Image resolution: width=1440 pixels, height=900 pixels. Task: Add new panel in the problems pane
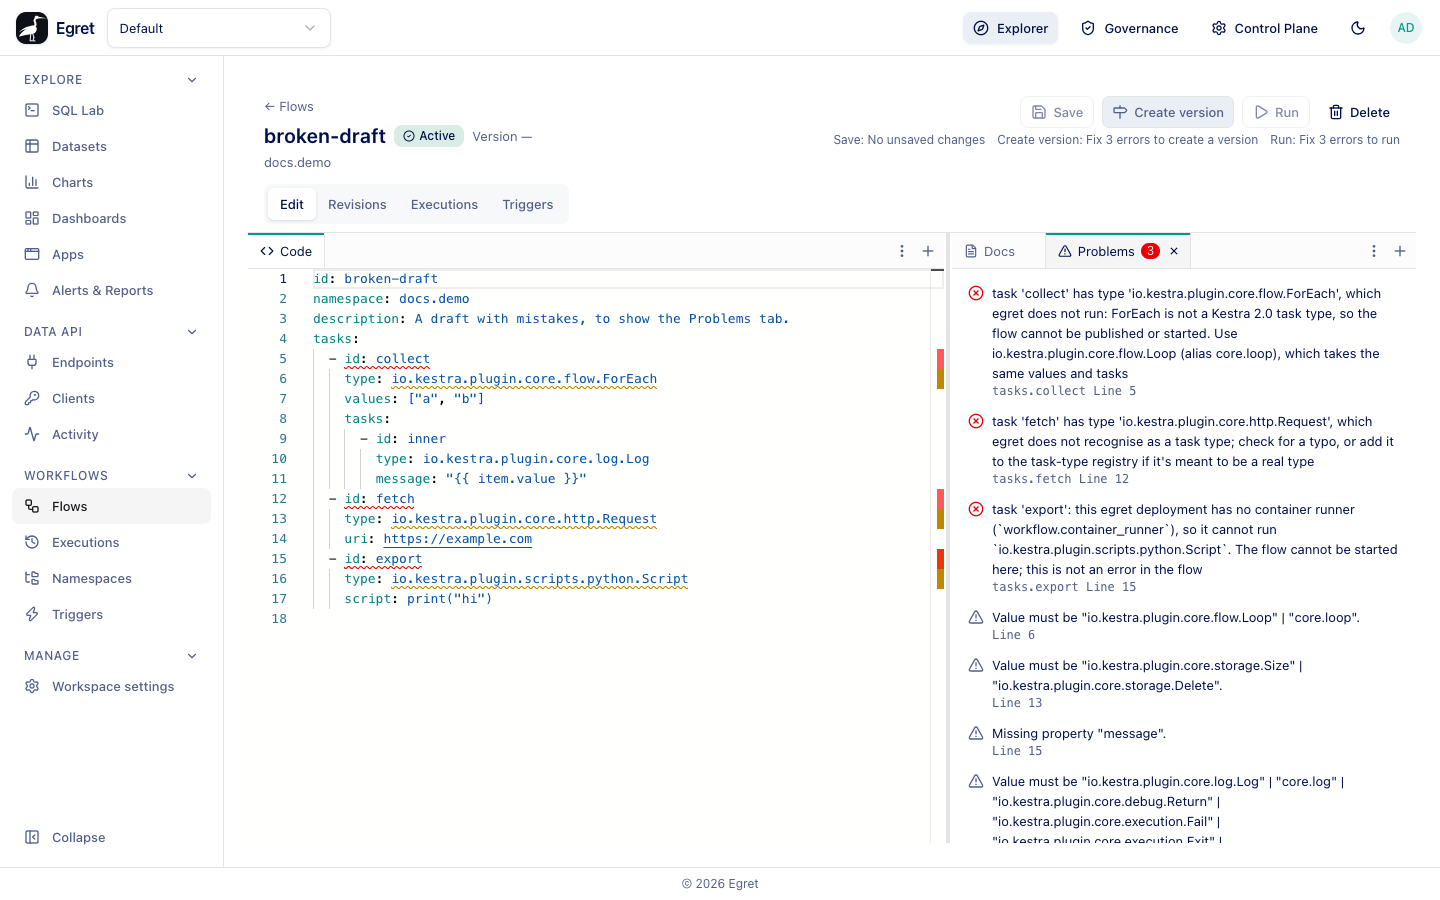pos(1400,252)
